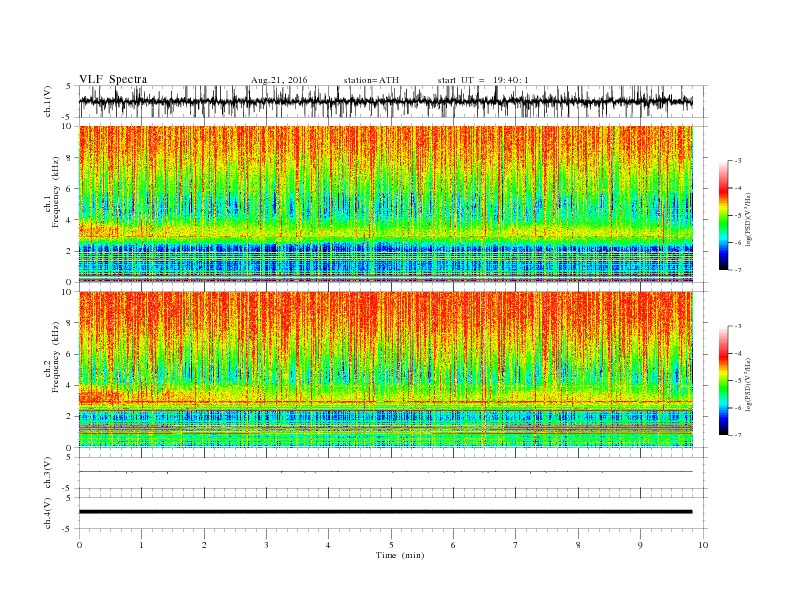This screenshot has width=792, height=612.
Task: Click the ch.2 spectrogram color scale bar
Action: 723,381
